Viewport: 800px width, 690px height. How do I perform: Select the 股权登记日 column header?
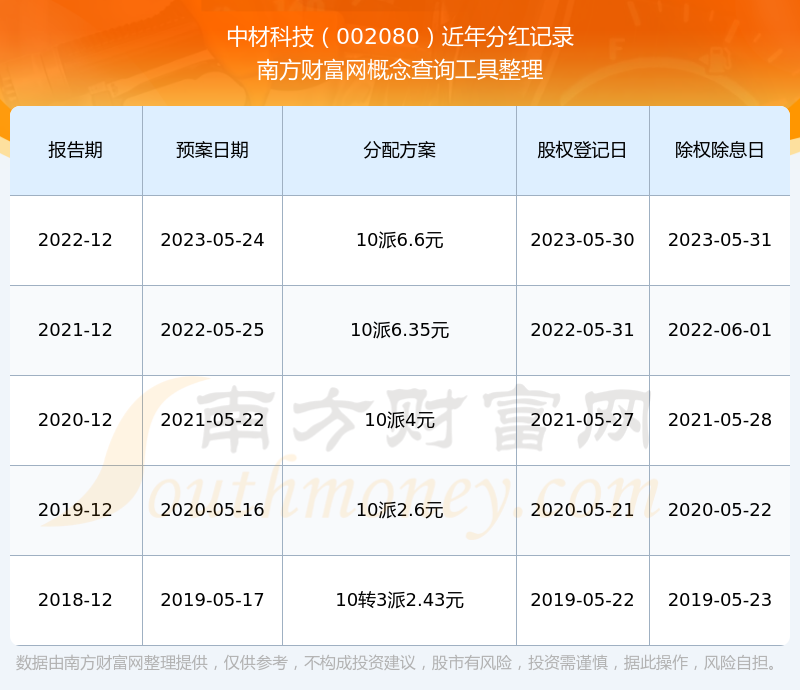click(x=582, y=150)
